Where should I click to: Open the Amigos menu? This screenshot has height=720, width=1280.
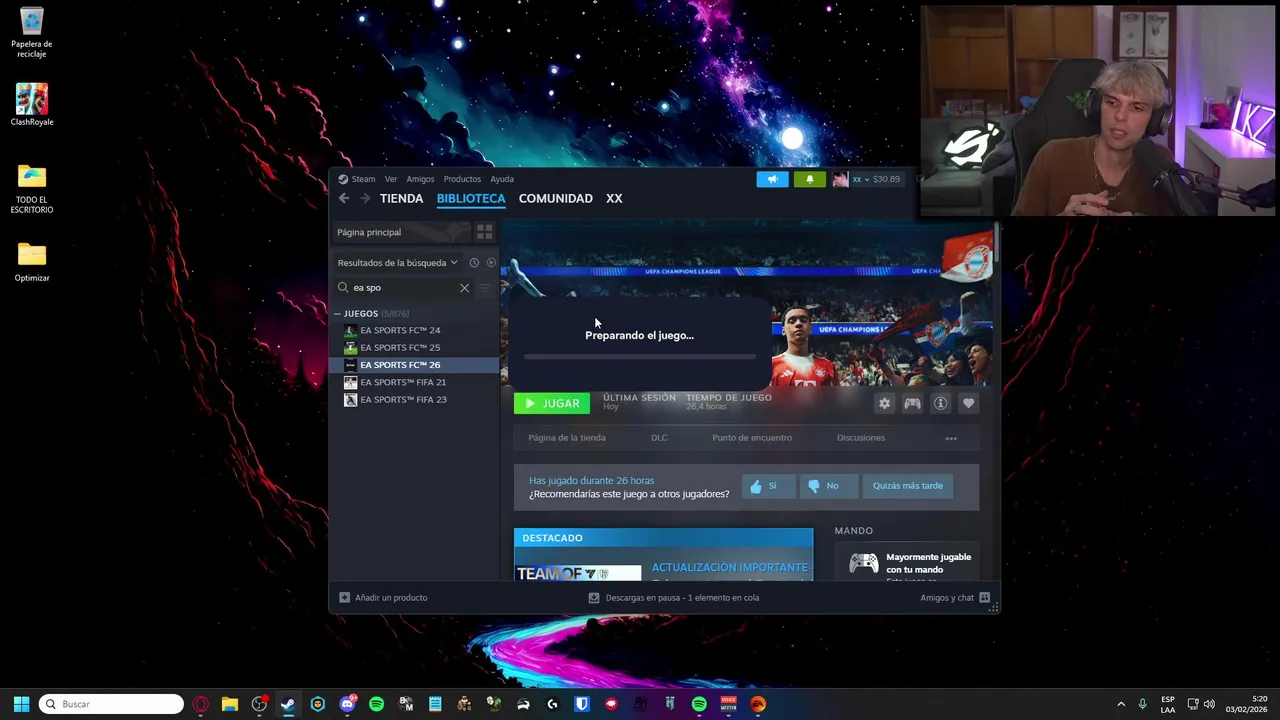pos(420,179)
